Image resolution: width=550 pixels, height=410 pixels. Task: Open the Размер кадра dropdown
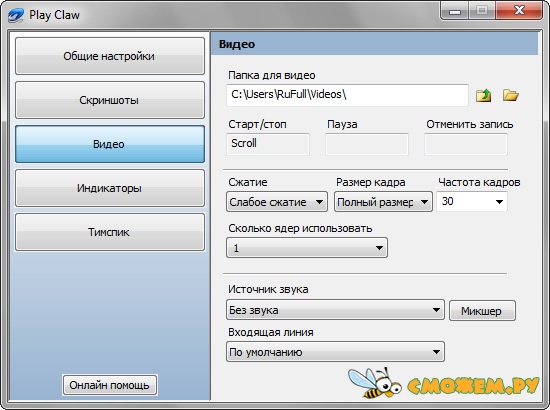click(383, 202)
